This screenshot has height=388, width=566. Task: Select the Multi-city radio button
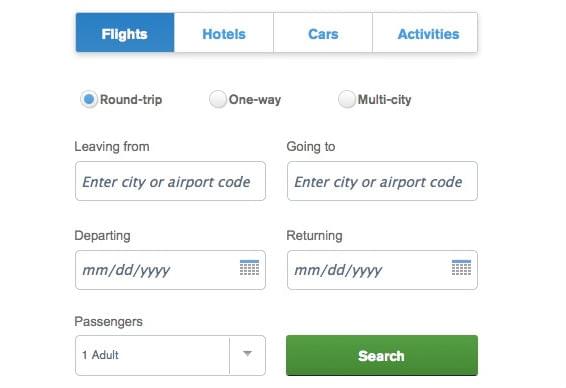pyautogui.click(x=347, y=99)
